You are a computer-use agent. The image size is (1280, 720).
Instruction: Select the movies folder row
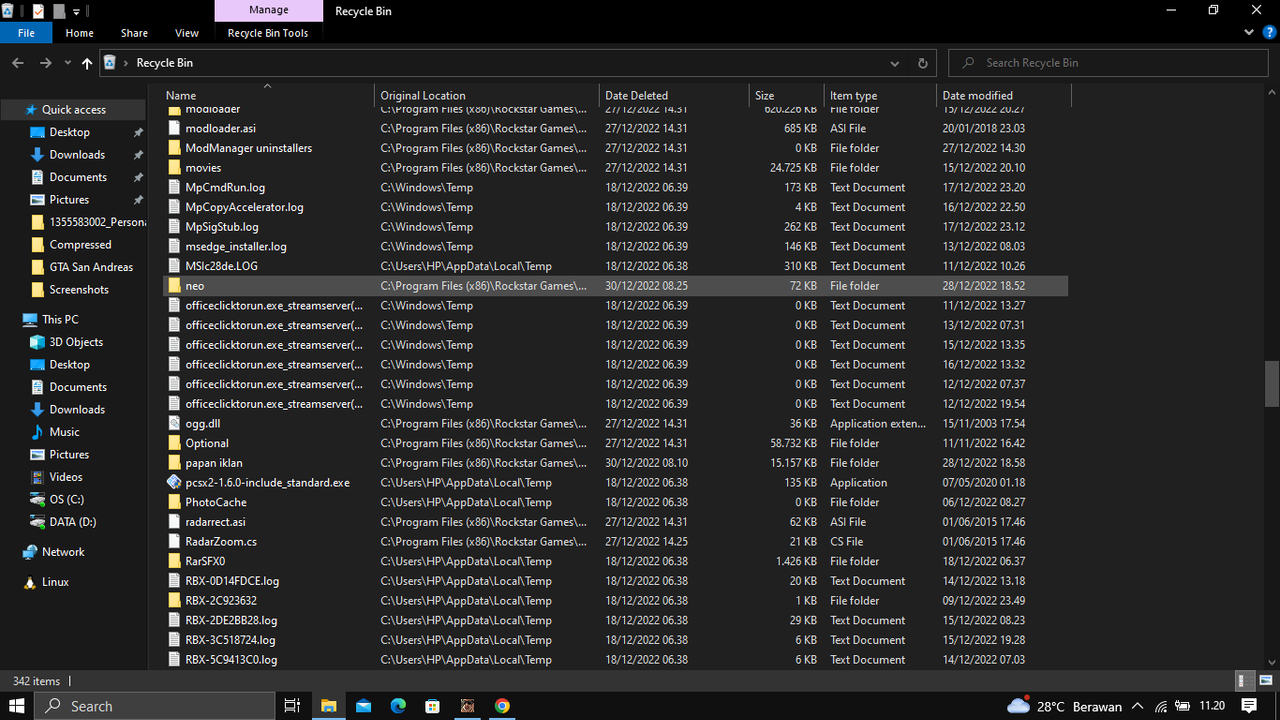click(x=614, y=168)
